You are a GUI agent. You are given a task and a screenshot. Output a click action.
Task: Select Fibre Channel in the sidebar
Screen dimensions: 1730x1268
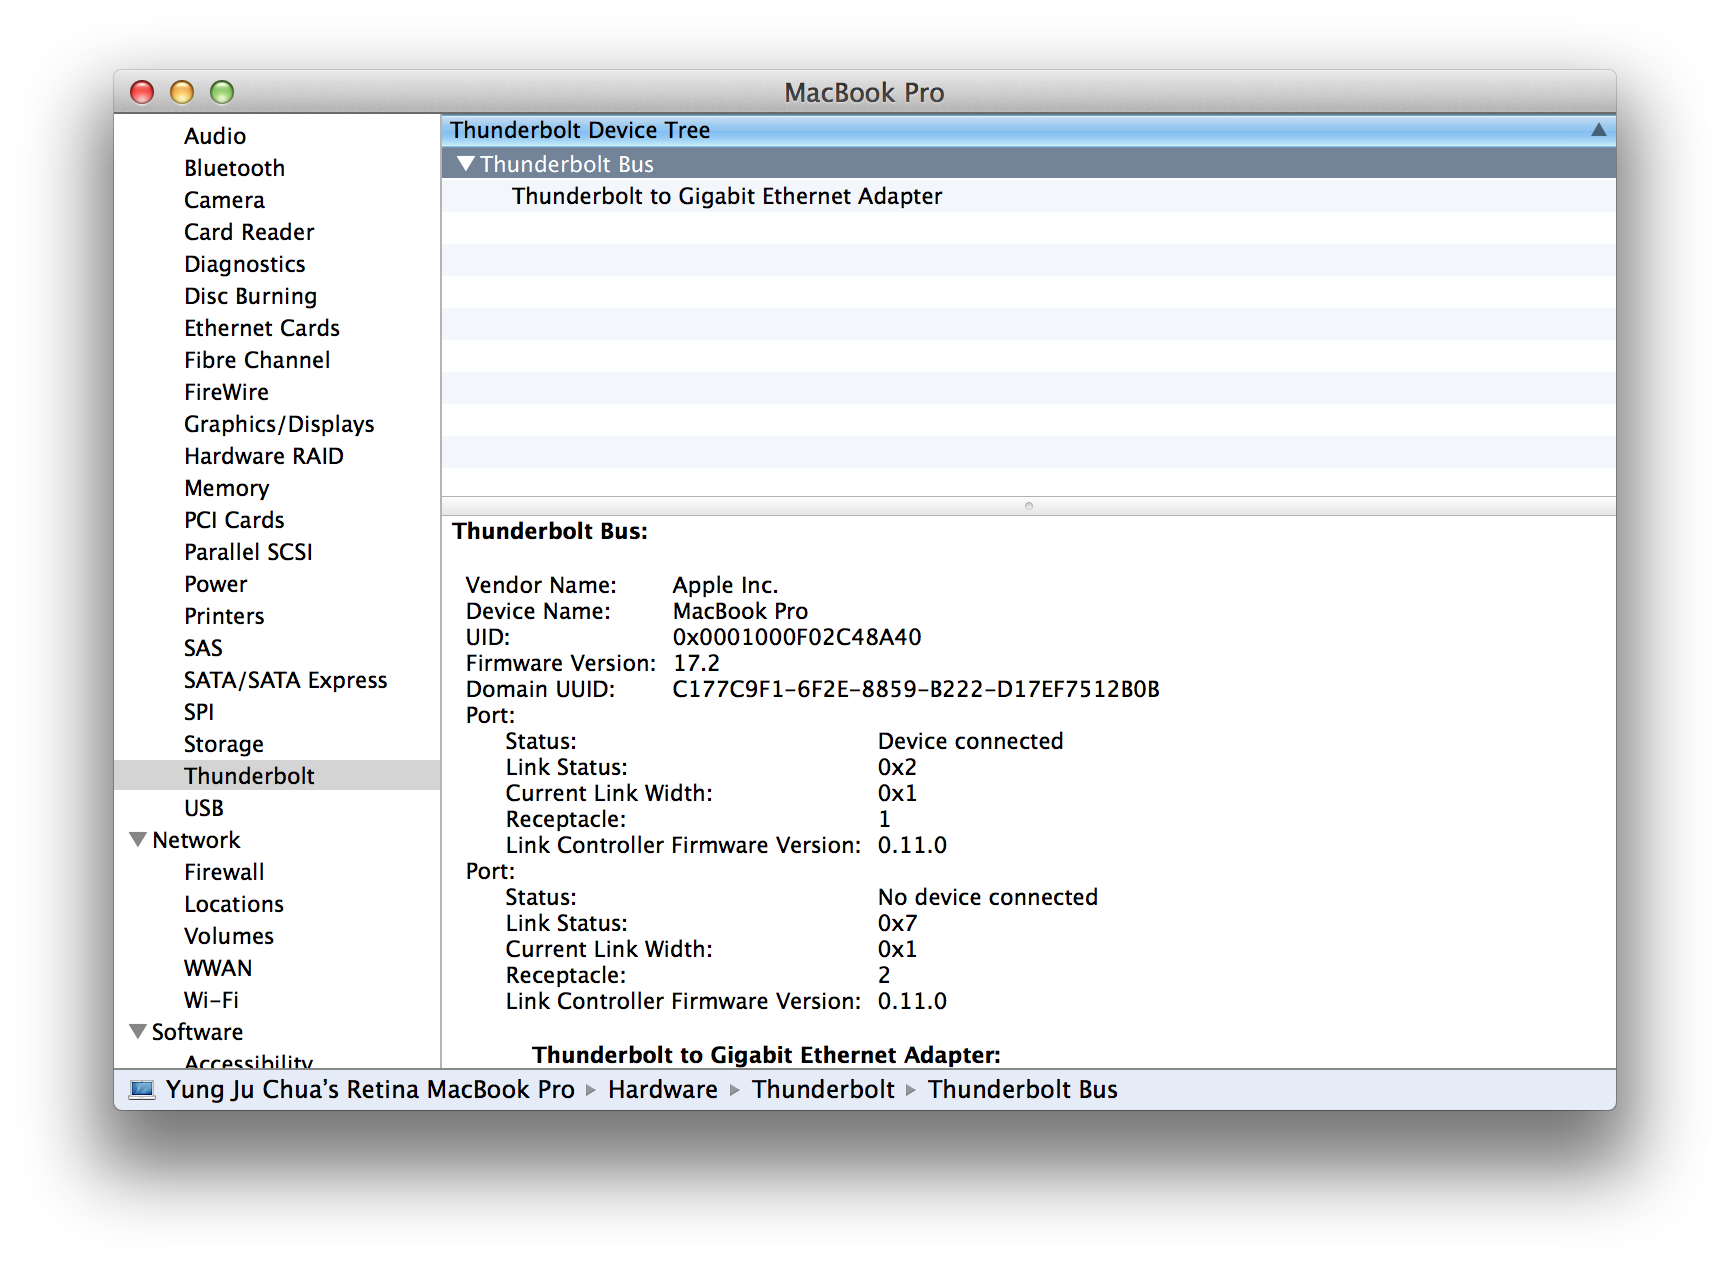[x=257, y=360]
